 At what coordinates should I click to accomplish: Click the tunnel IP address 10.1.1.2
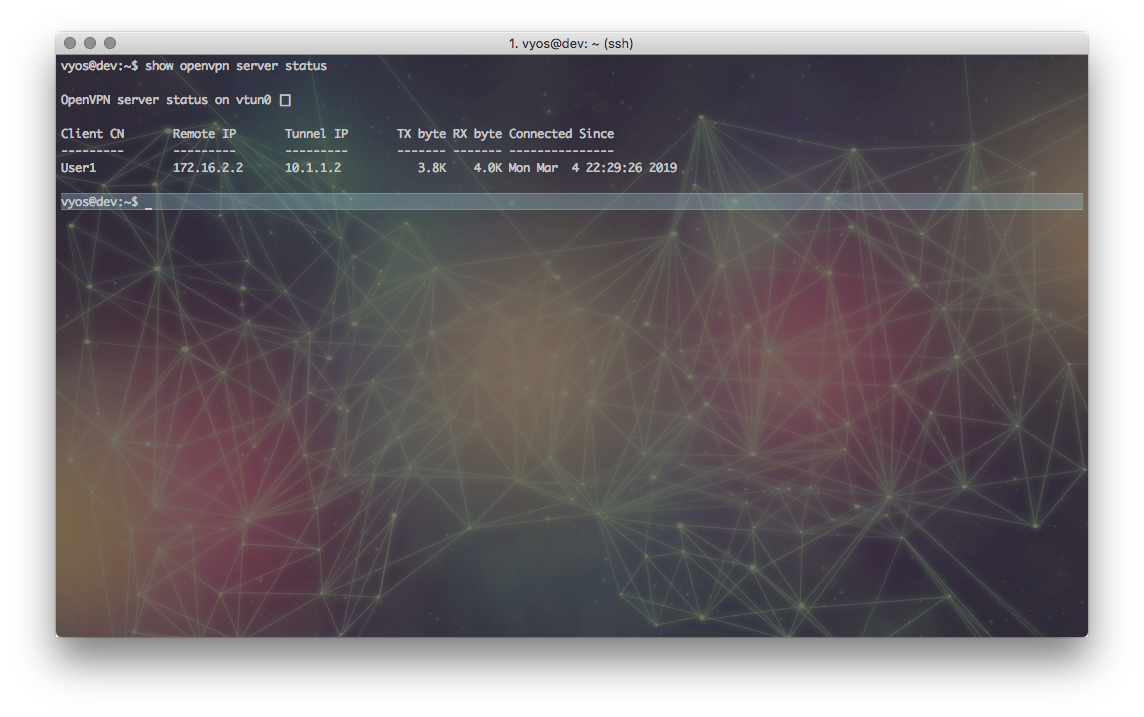pyautogui.click(x=313, y=168)
